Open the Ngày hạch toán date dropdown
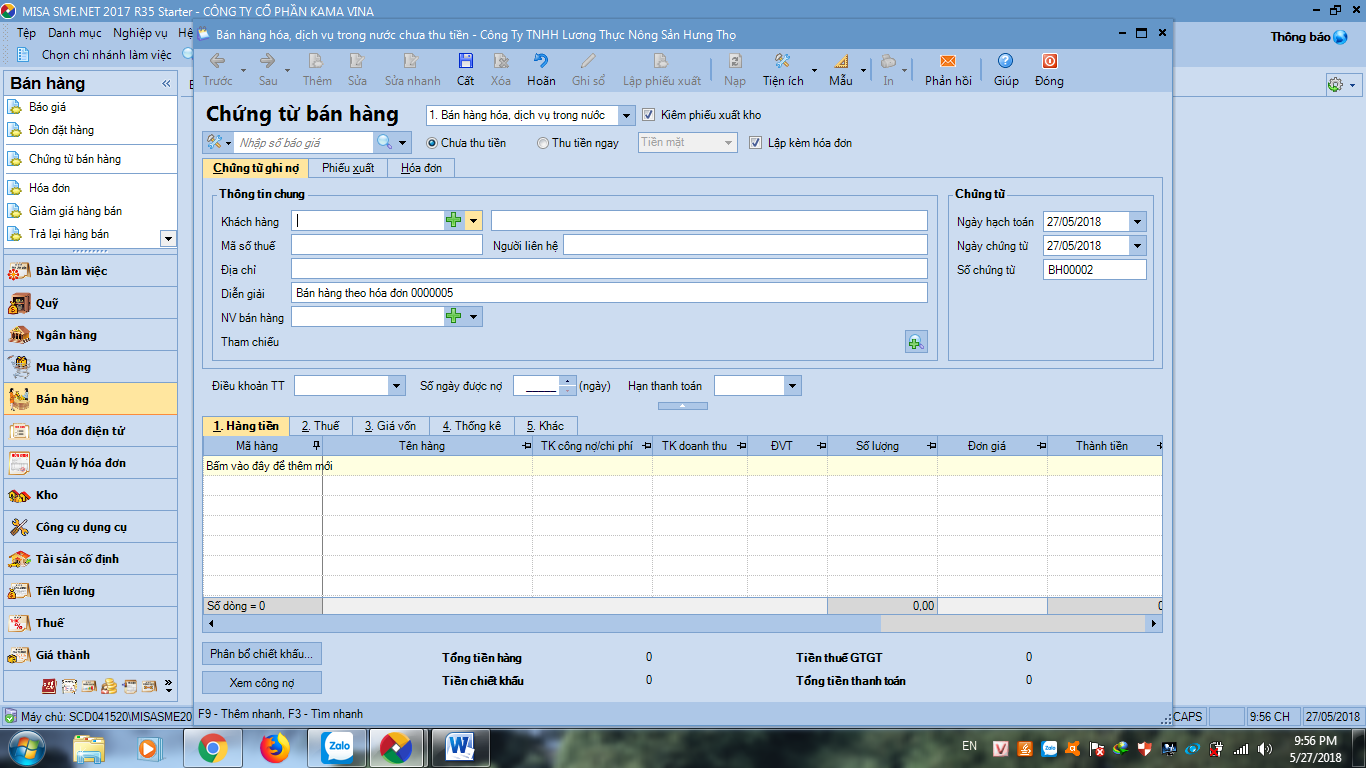The height and width of the screenshot is (768, 1366). tap(1138, 222)
